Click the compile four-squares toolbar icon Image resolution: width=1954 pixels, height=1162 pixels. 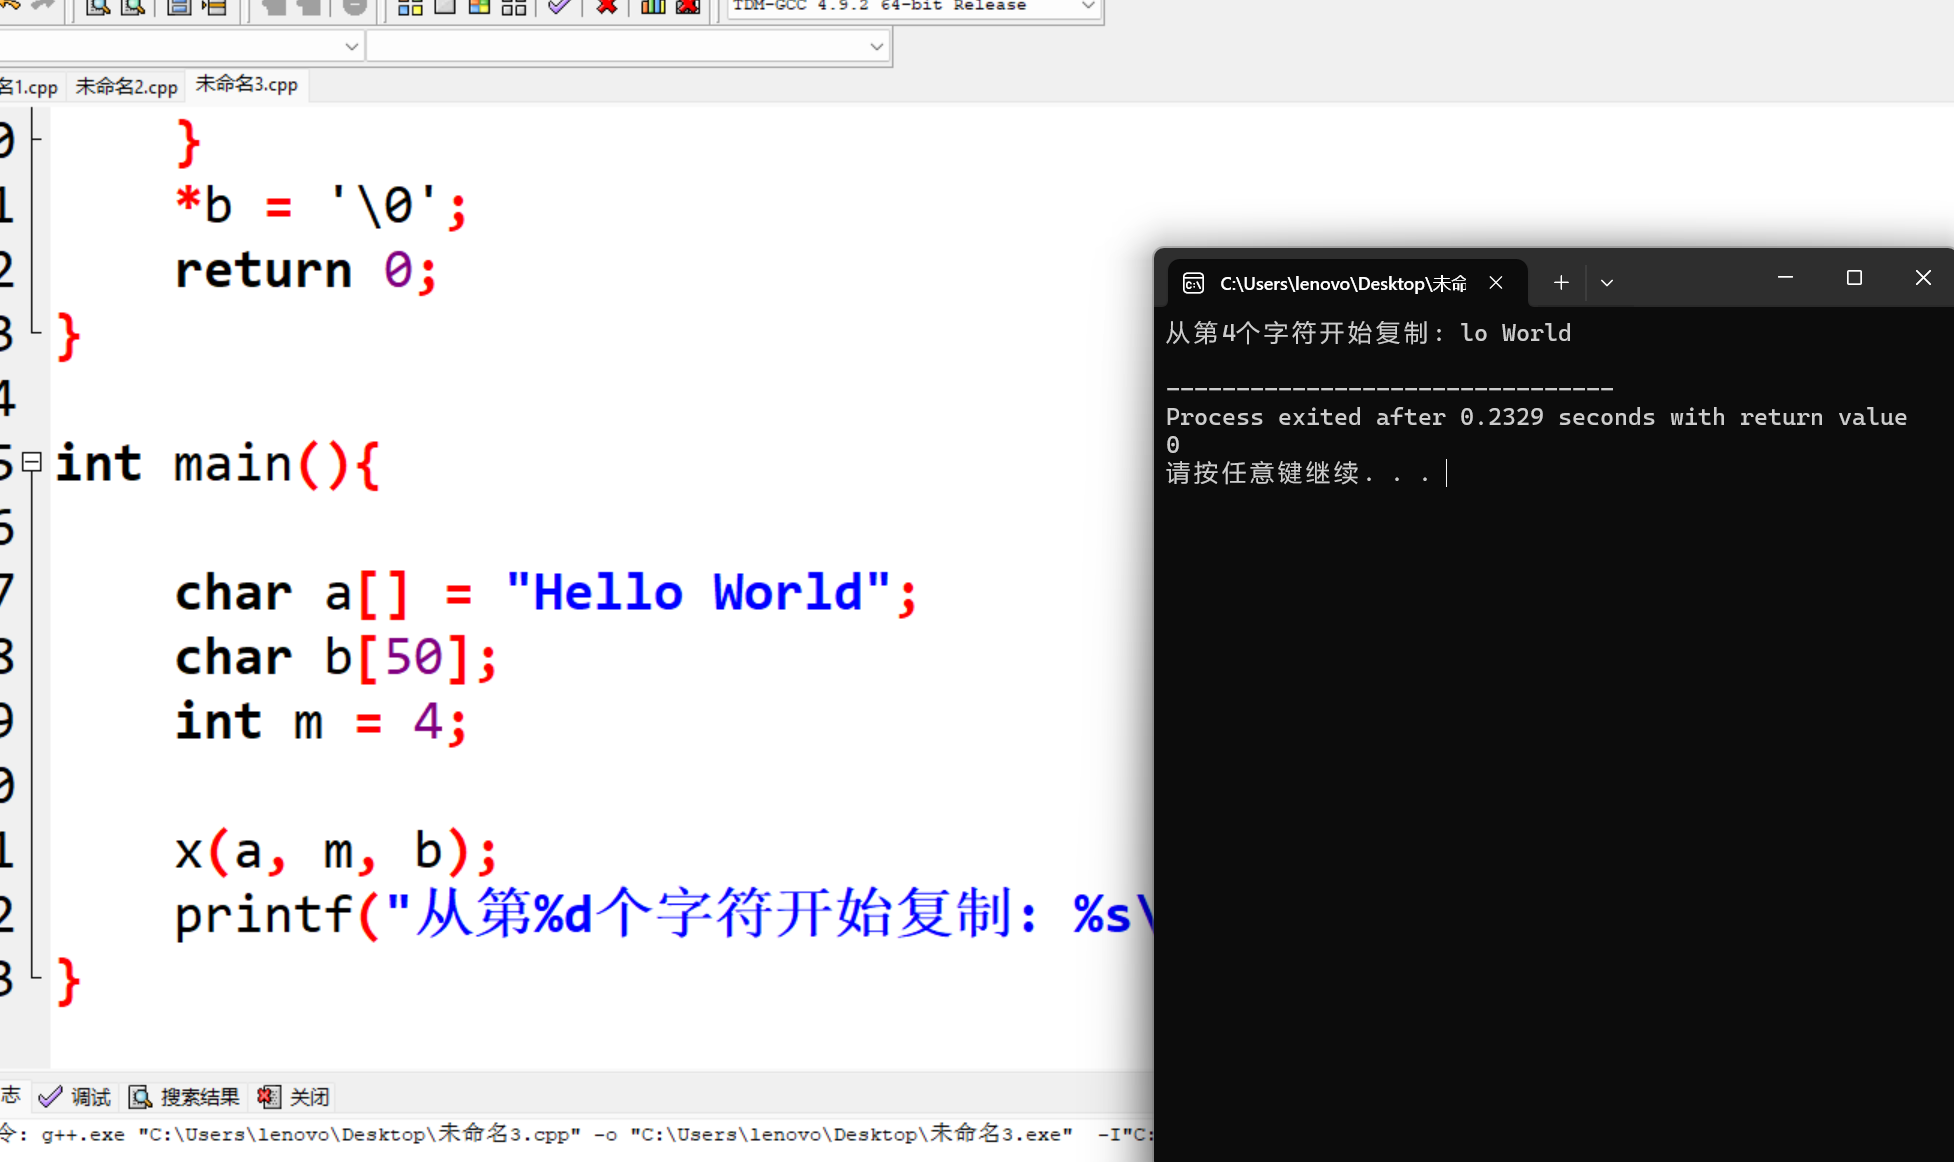(410, 7)
